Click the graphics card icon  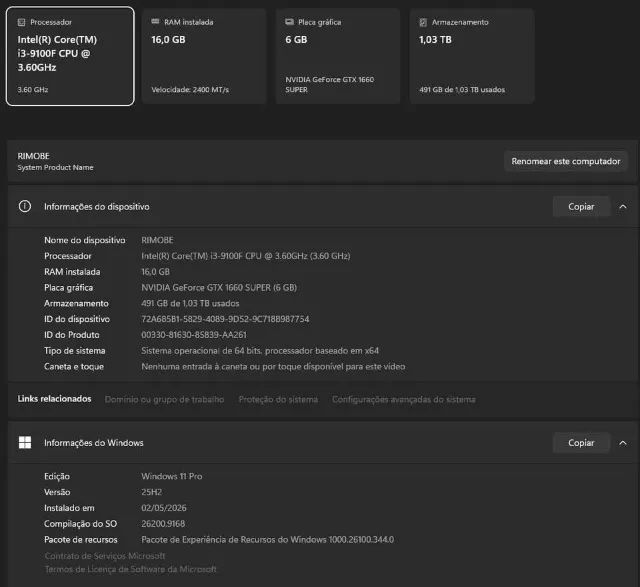point(289,22)
